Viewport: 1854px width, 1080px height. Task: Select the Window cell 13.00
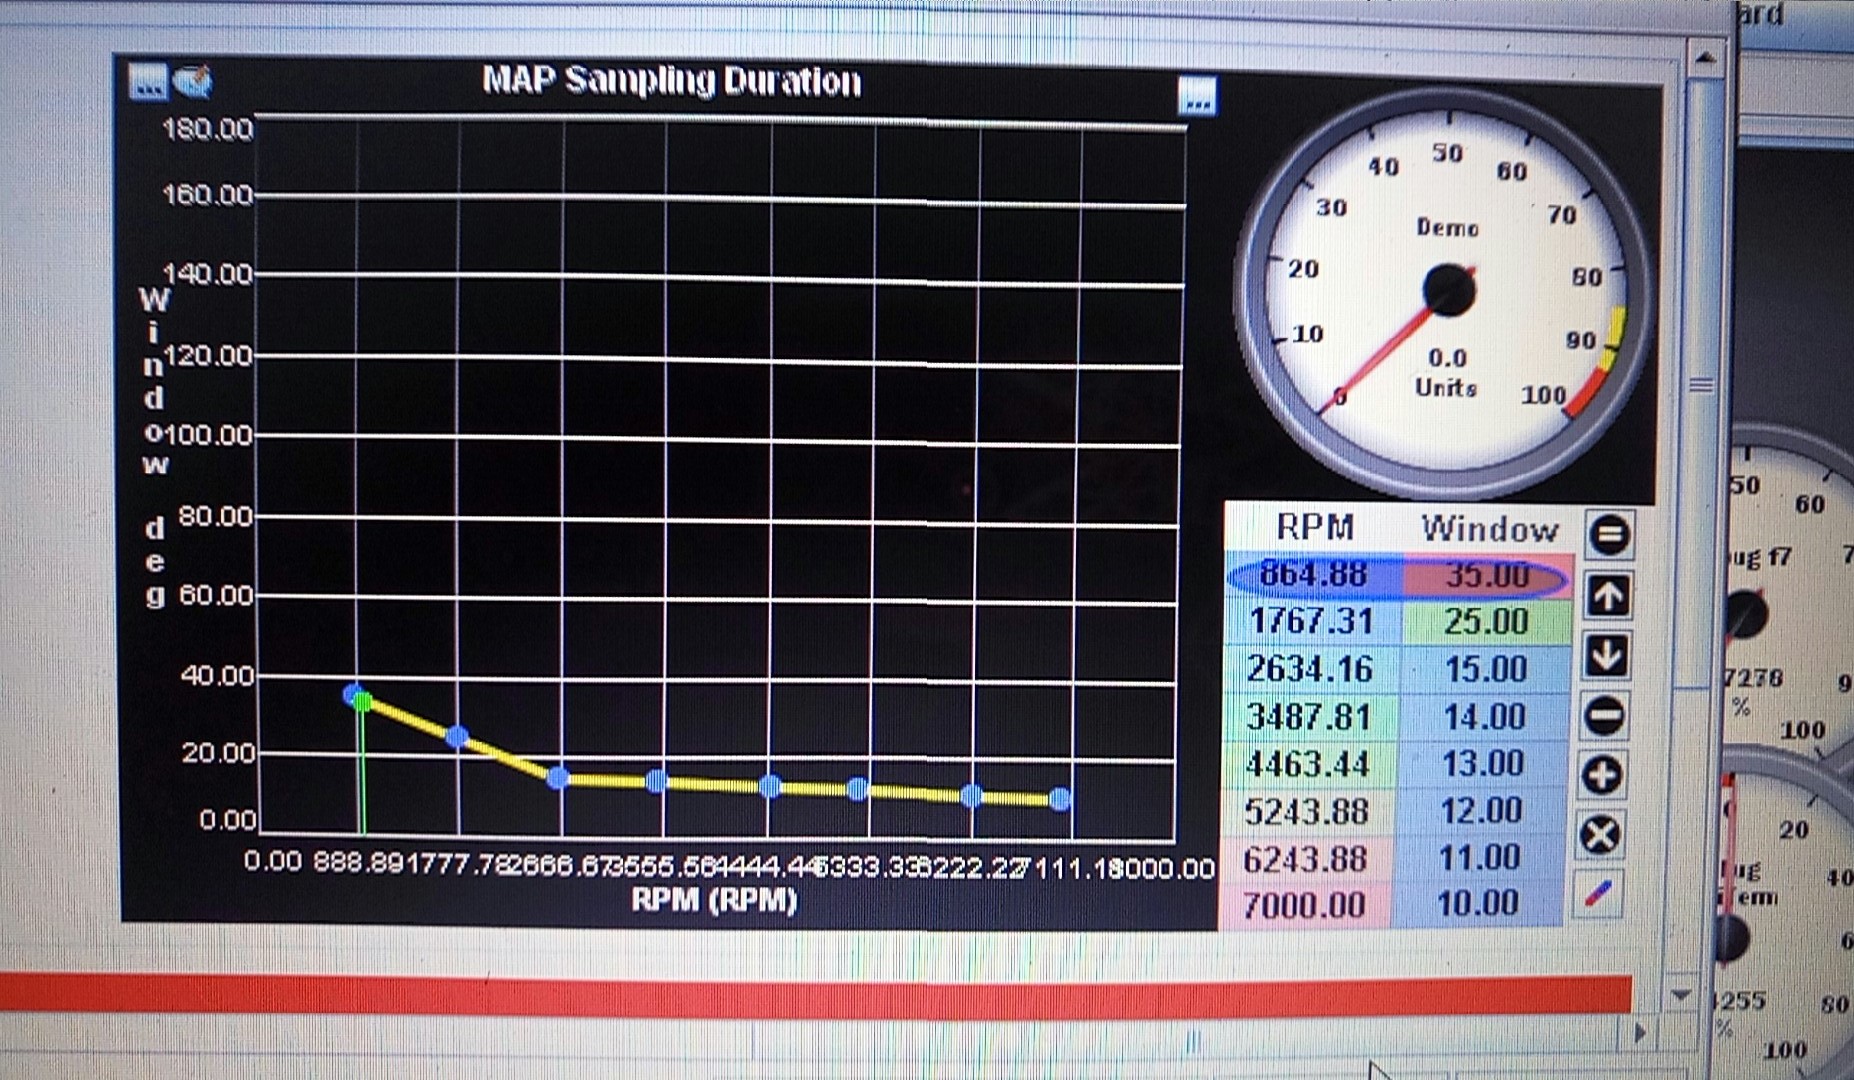pyautogui.click(x=1482, y=764)
